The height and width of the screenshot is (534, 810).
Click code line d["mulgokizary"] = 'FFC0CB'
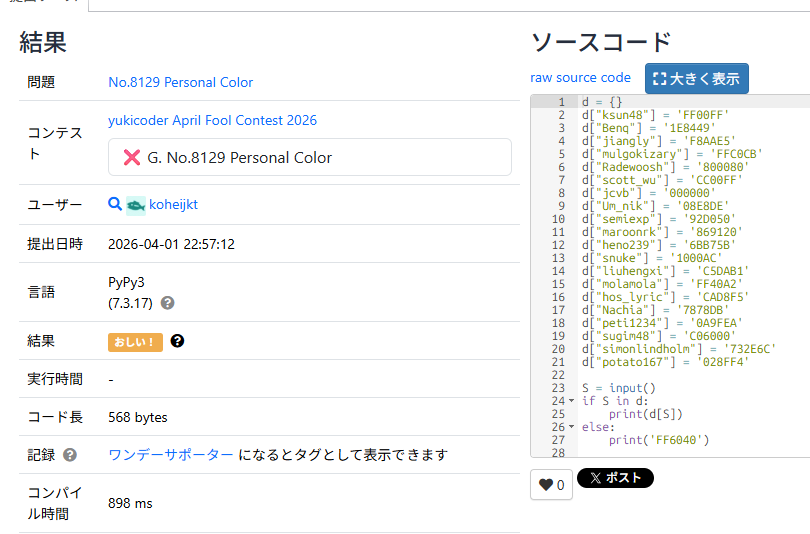(672, 154)
